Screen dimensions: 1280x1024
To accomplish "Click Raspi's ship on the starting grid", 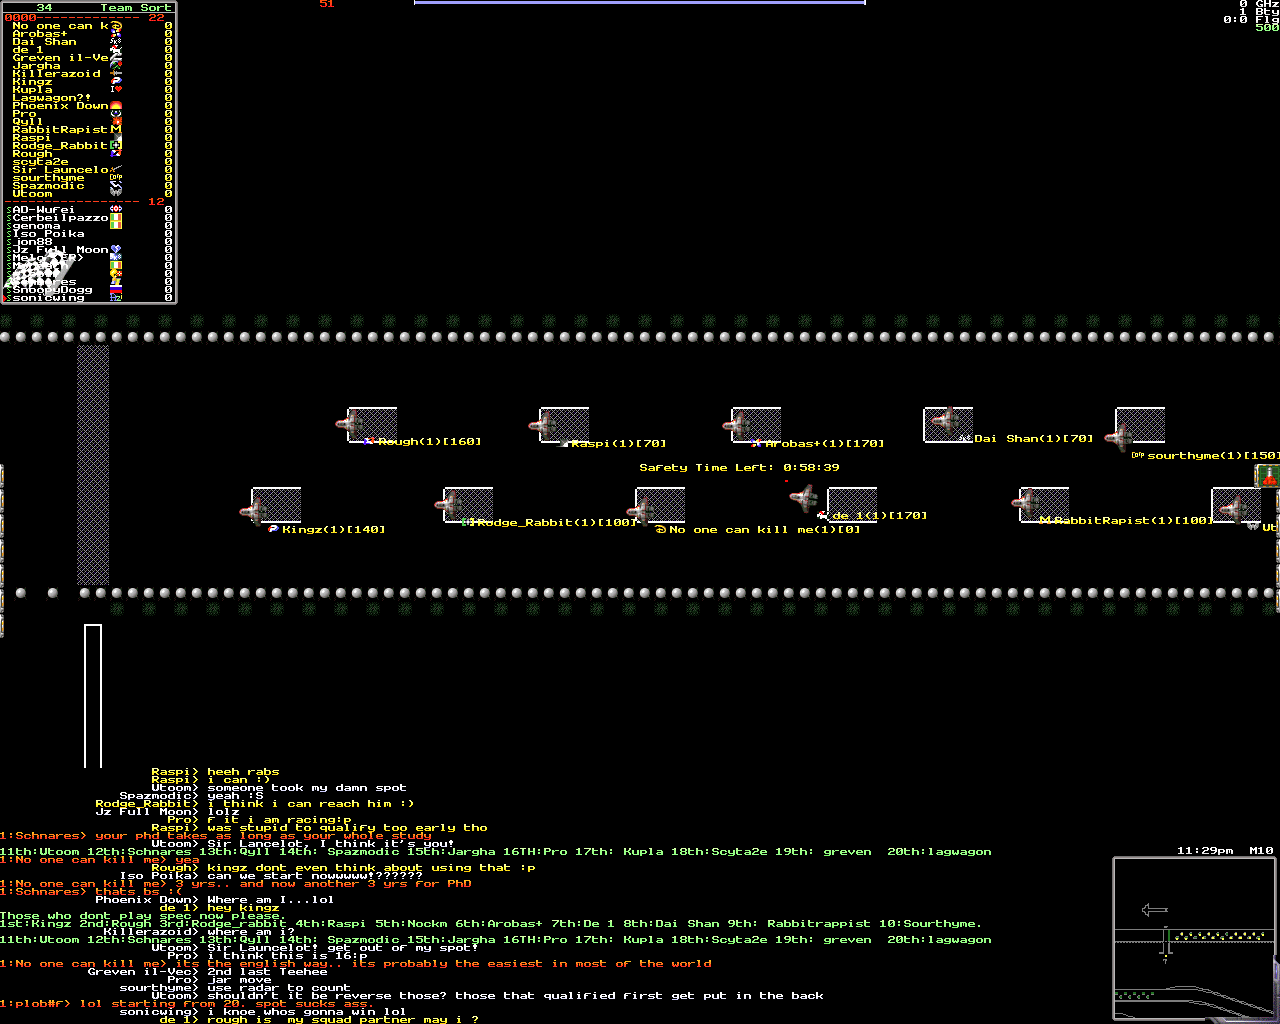I will tap(544, 425).
